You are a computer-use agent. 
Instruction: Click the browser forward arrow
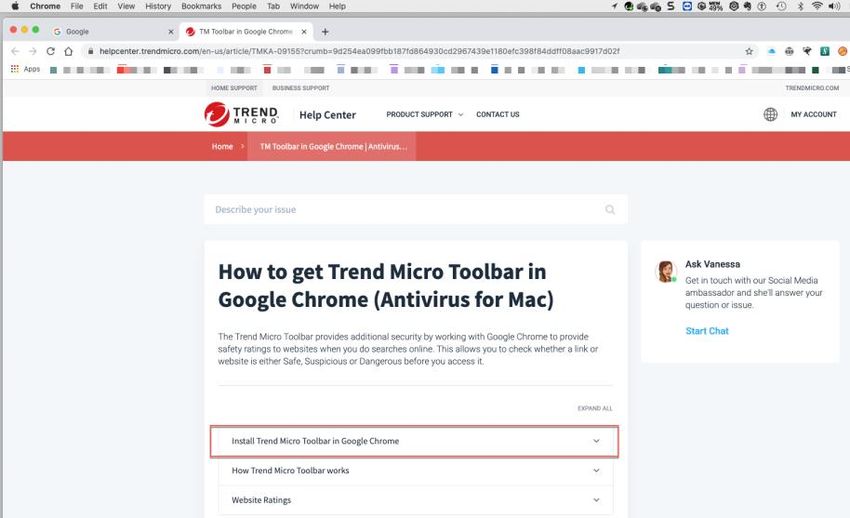[33, 51]
